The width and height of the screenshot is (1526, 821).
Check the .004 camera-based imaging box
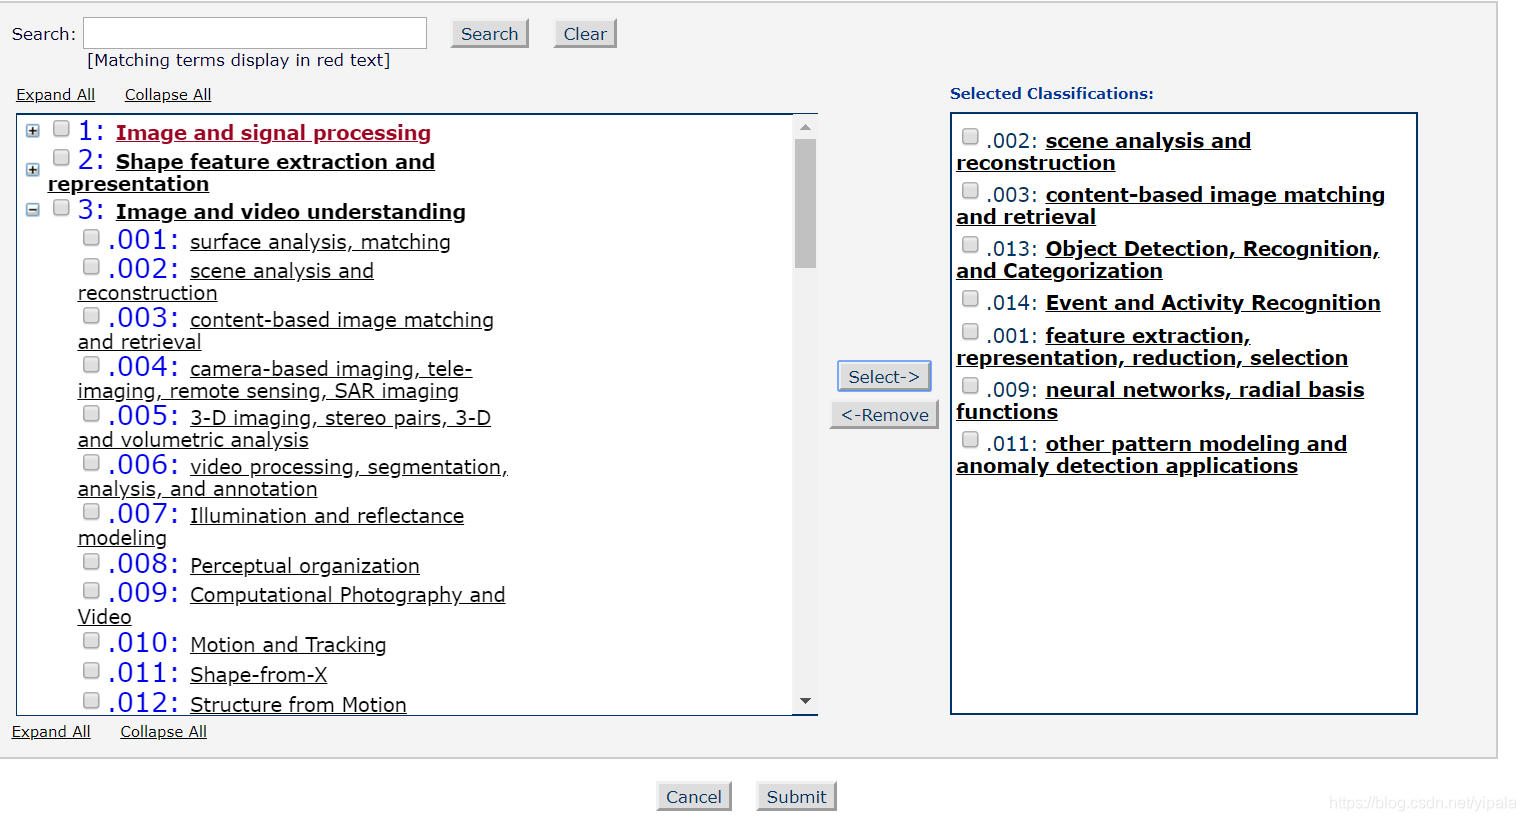pyautogui.click(x=91, y=364)
